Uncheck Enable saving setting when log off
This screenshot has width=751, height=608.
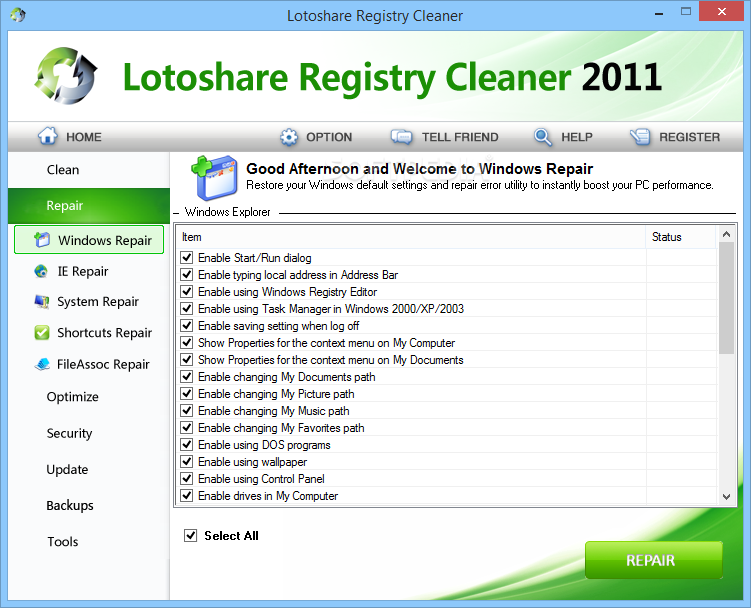point(187,326)
